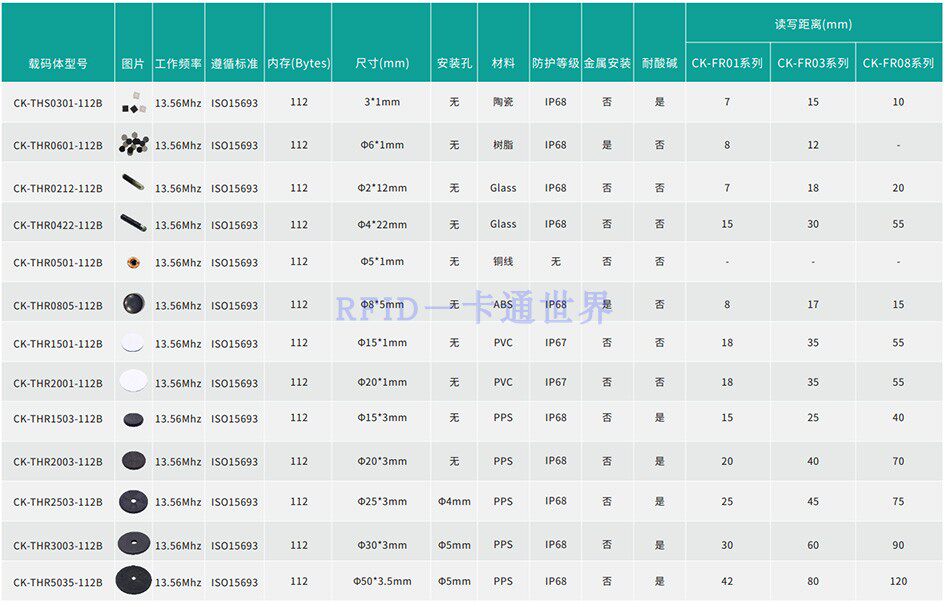Click the CK-FR08系列 column header
Viewport: 950px width, 607px height.
898,63
